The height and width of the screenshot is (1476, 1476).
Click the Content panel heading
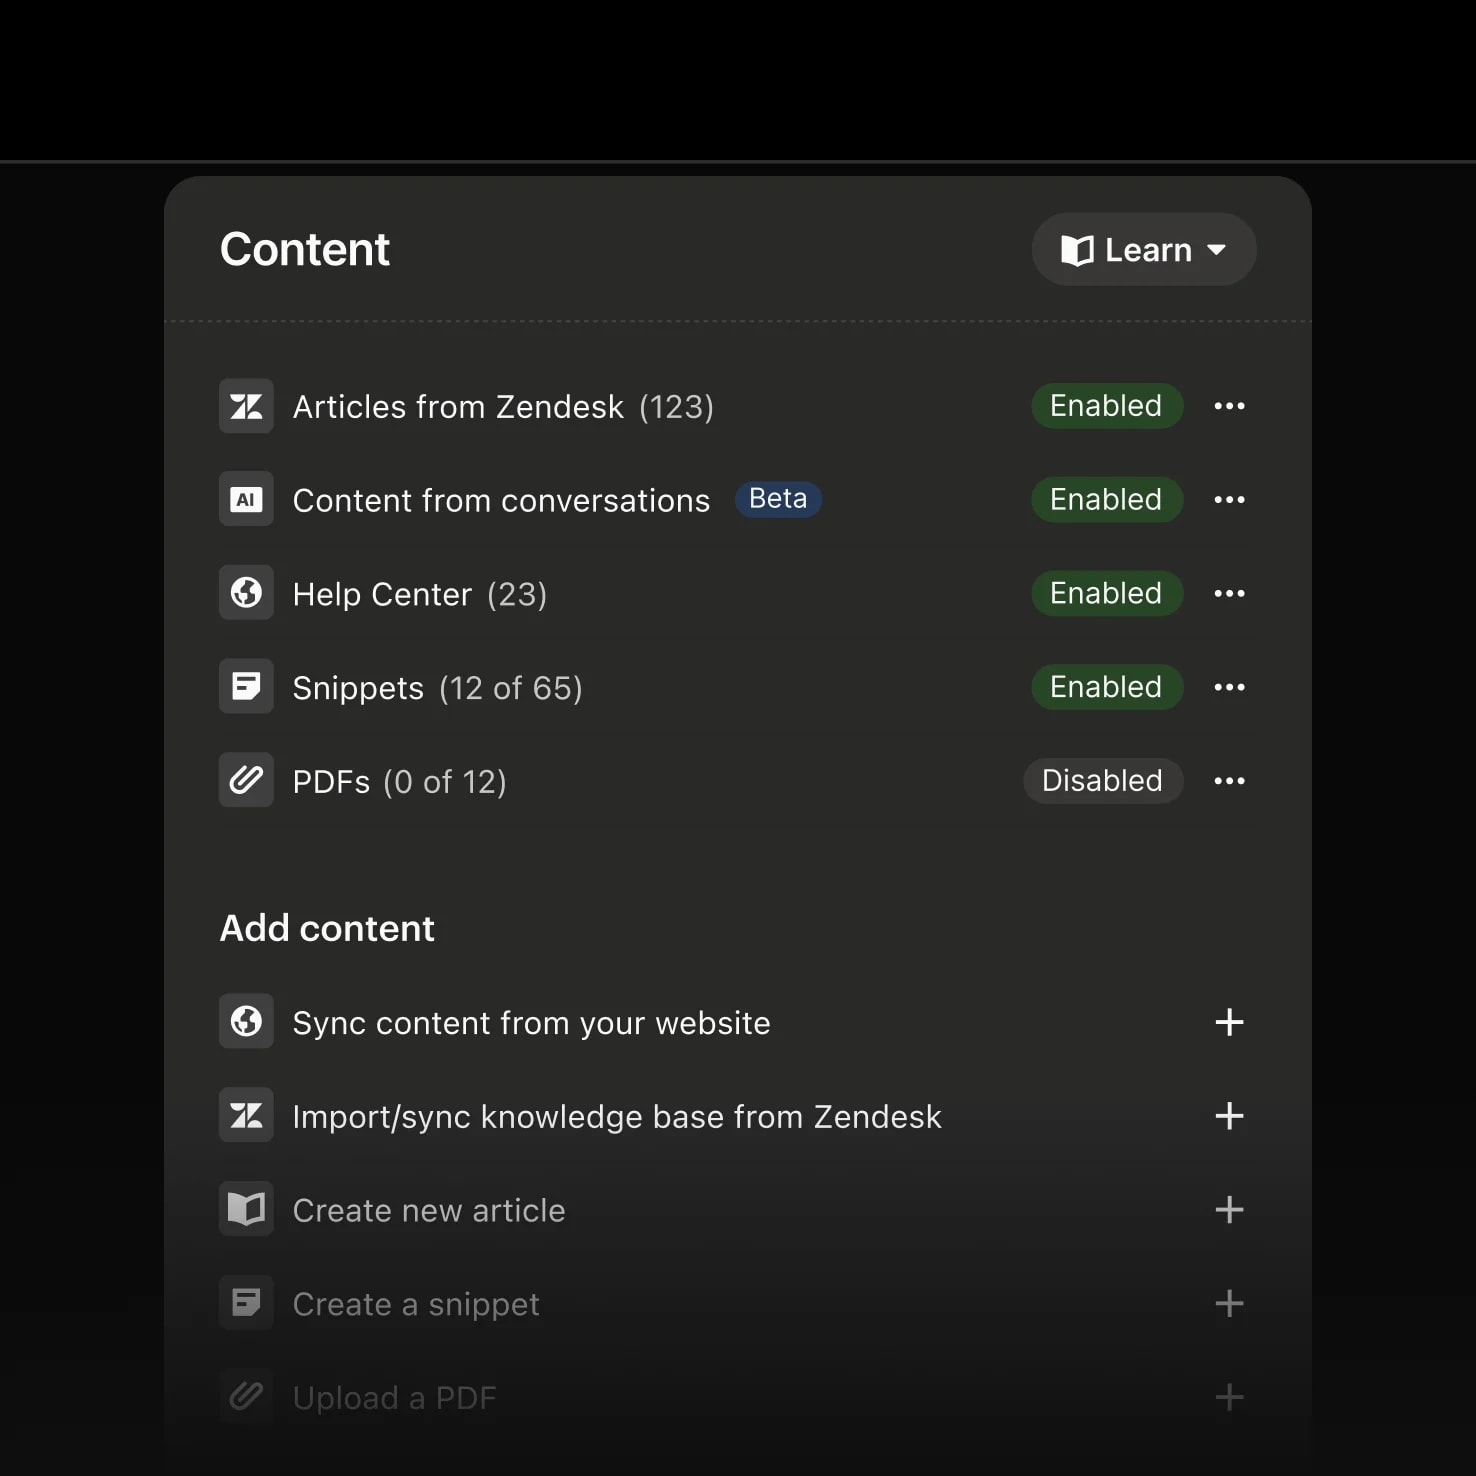click(305, 249)
